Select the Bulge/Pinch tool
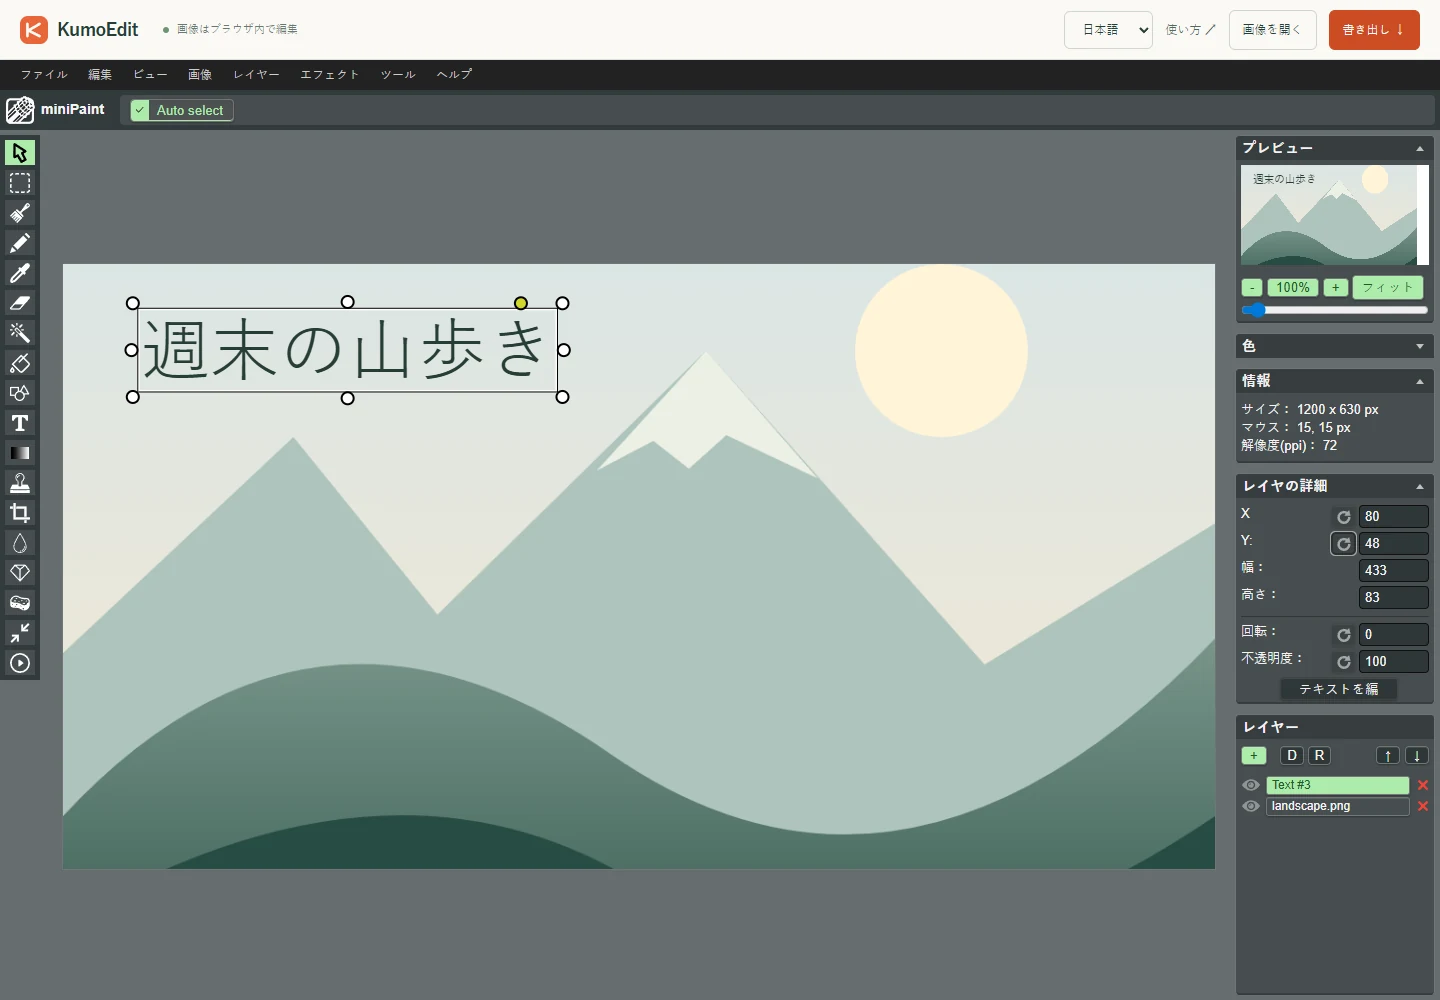 tap(20, 633)
